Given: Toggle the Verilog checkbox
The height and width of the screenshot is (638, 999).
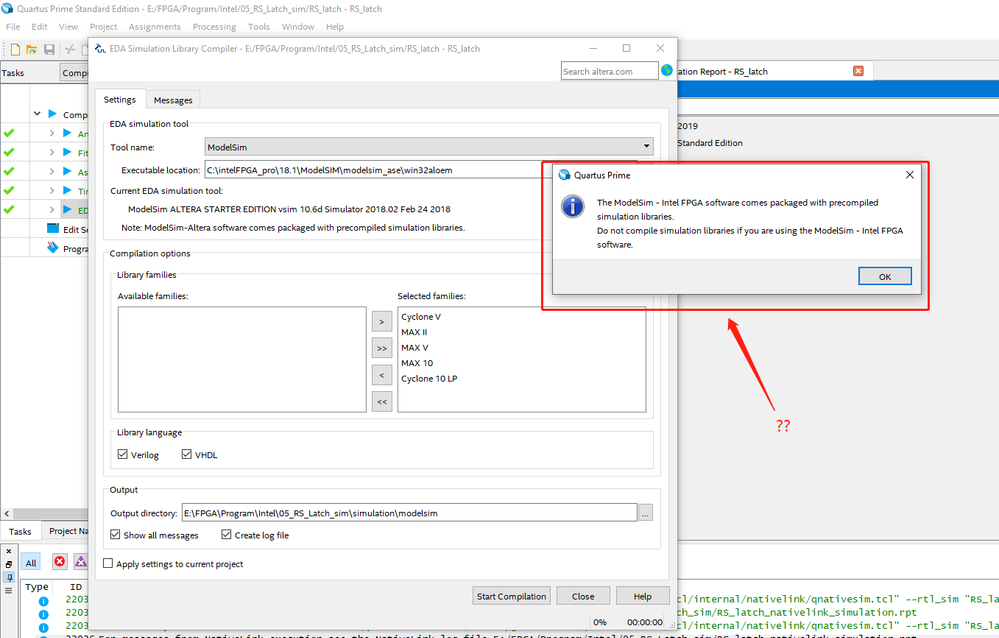Looking at the screenshot, I should pos(123,454).
